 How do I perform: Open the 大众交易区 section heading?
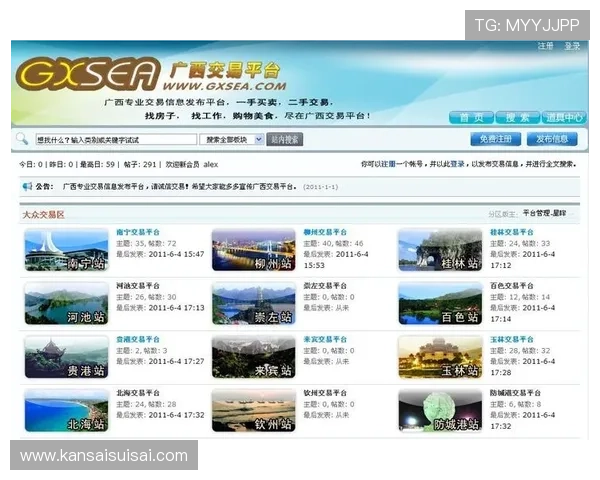[x=43, y=215]
